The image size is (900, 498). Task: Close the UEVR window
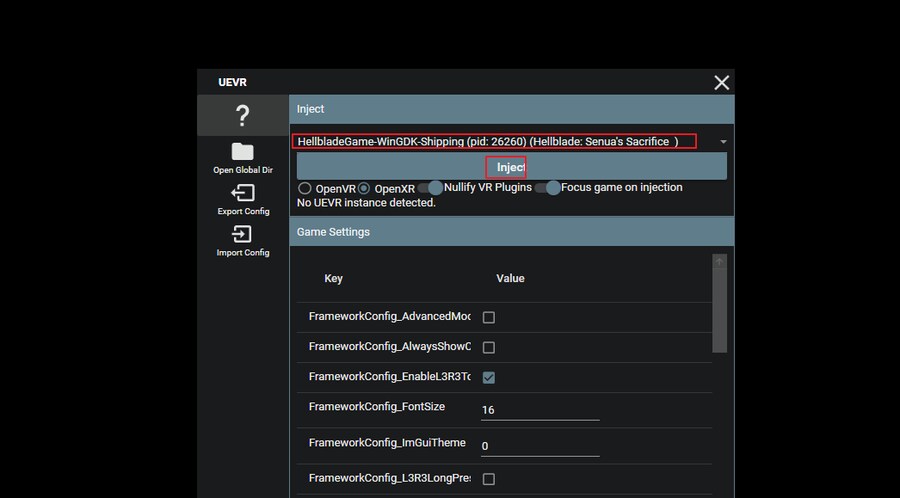[x=721, y=83]
